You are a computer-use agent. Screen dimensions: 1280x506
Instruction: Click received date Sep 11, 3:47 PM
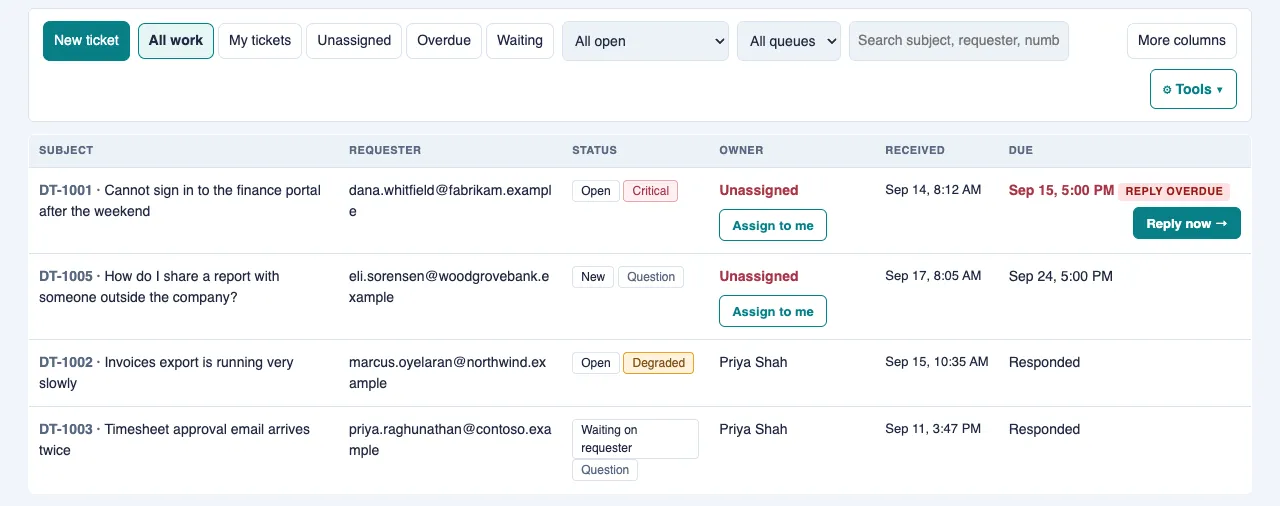[x=933, y=429]
